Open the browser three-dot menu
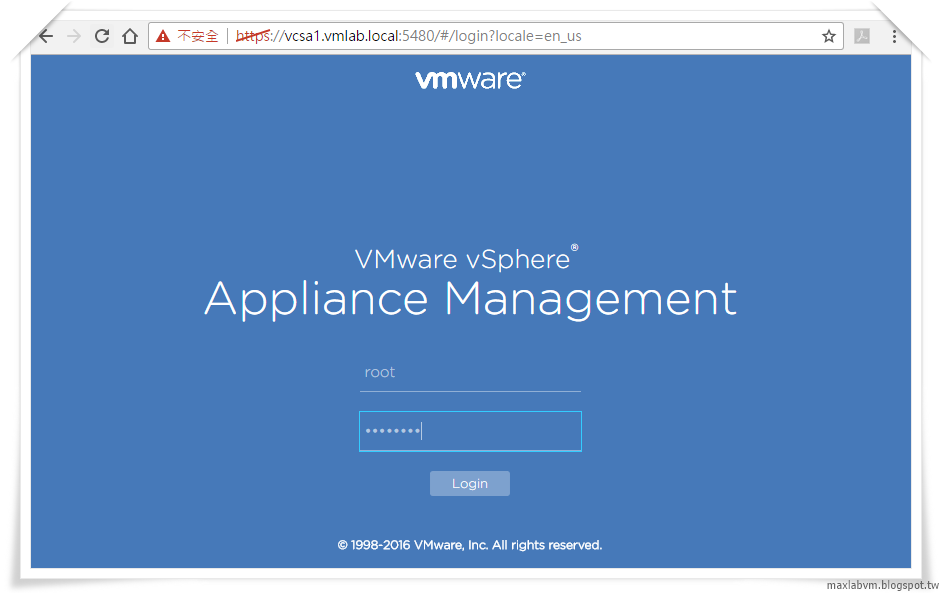 tap(895, 36)
